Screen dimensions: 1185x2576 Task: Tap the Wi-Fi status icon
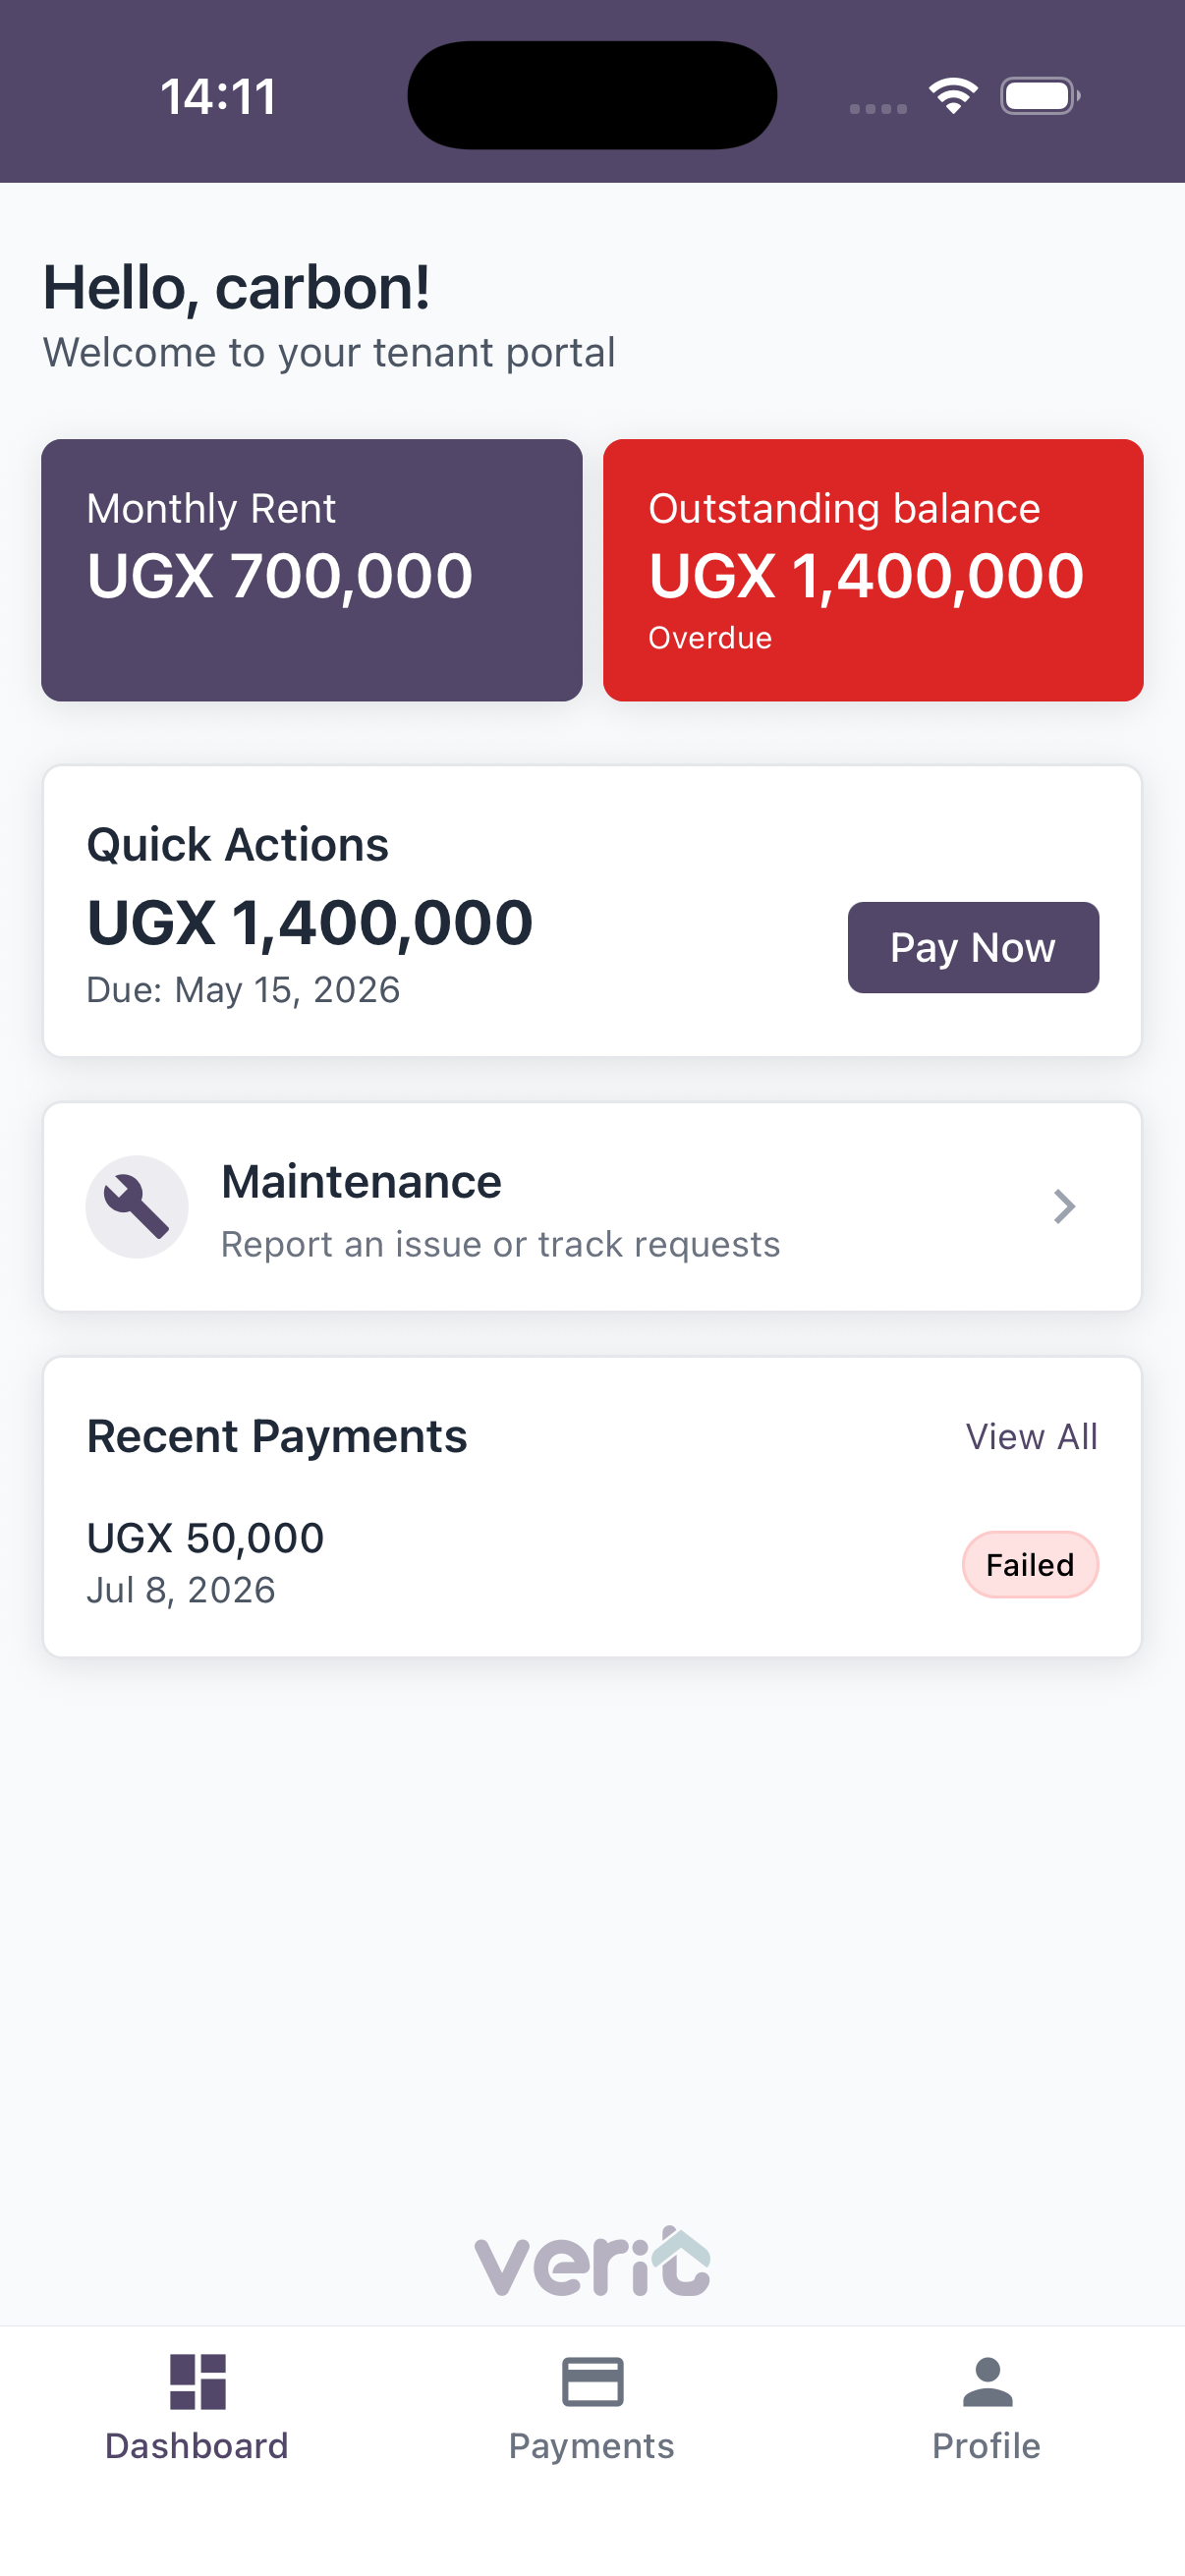pos(953,96)
